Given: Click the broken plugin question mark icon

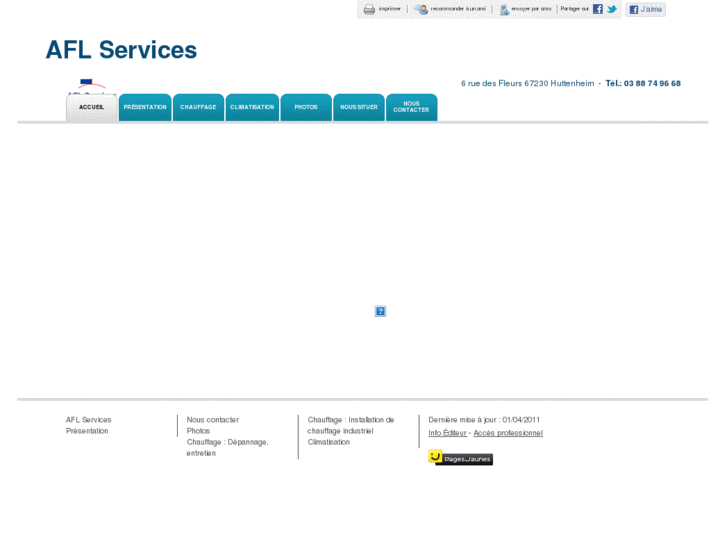Looking at the screenshot, I should click(x=380, y=311).
